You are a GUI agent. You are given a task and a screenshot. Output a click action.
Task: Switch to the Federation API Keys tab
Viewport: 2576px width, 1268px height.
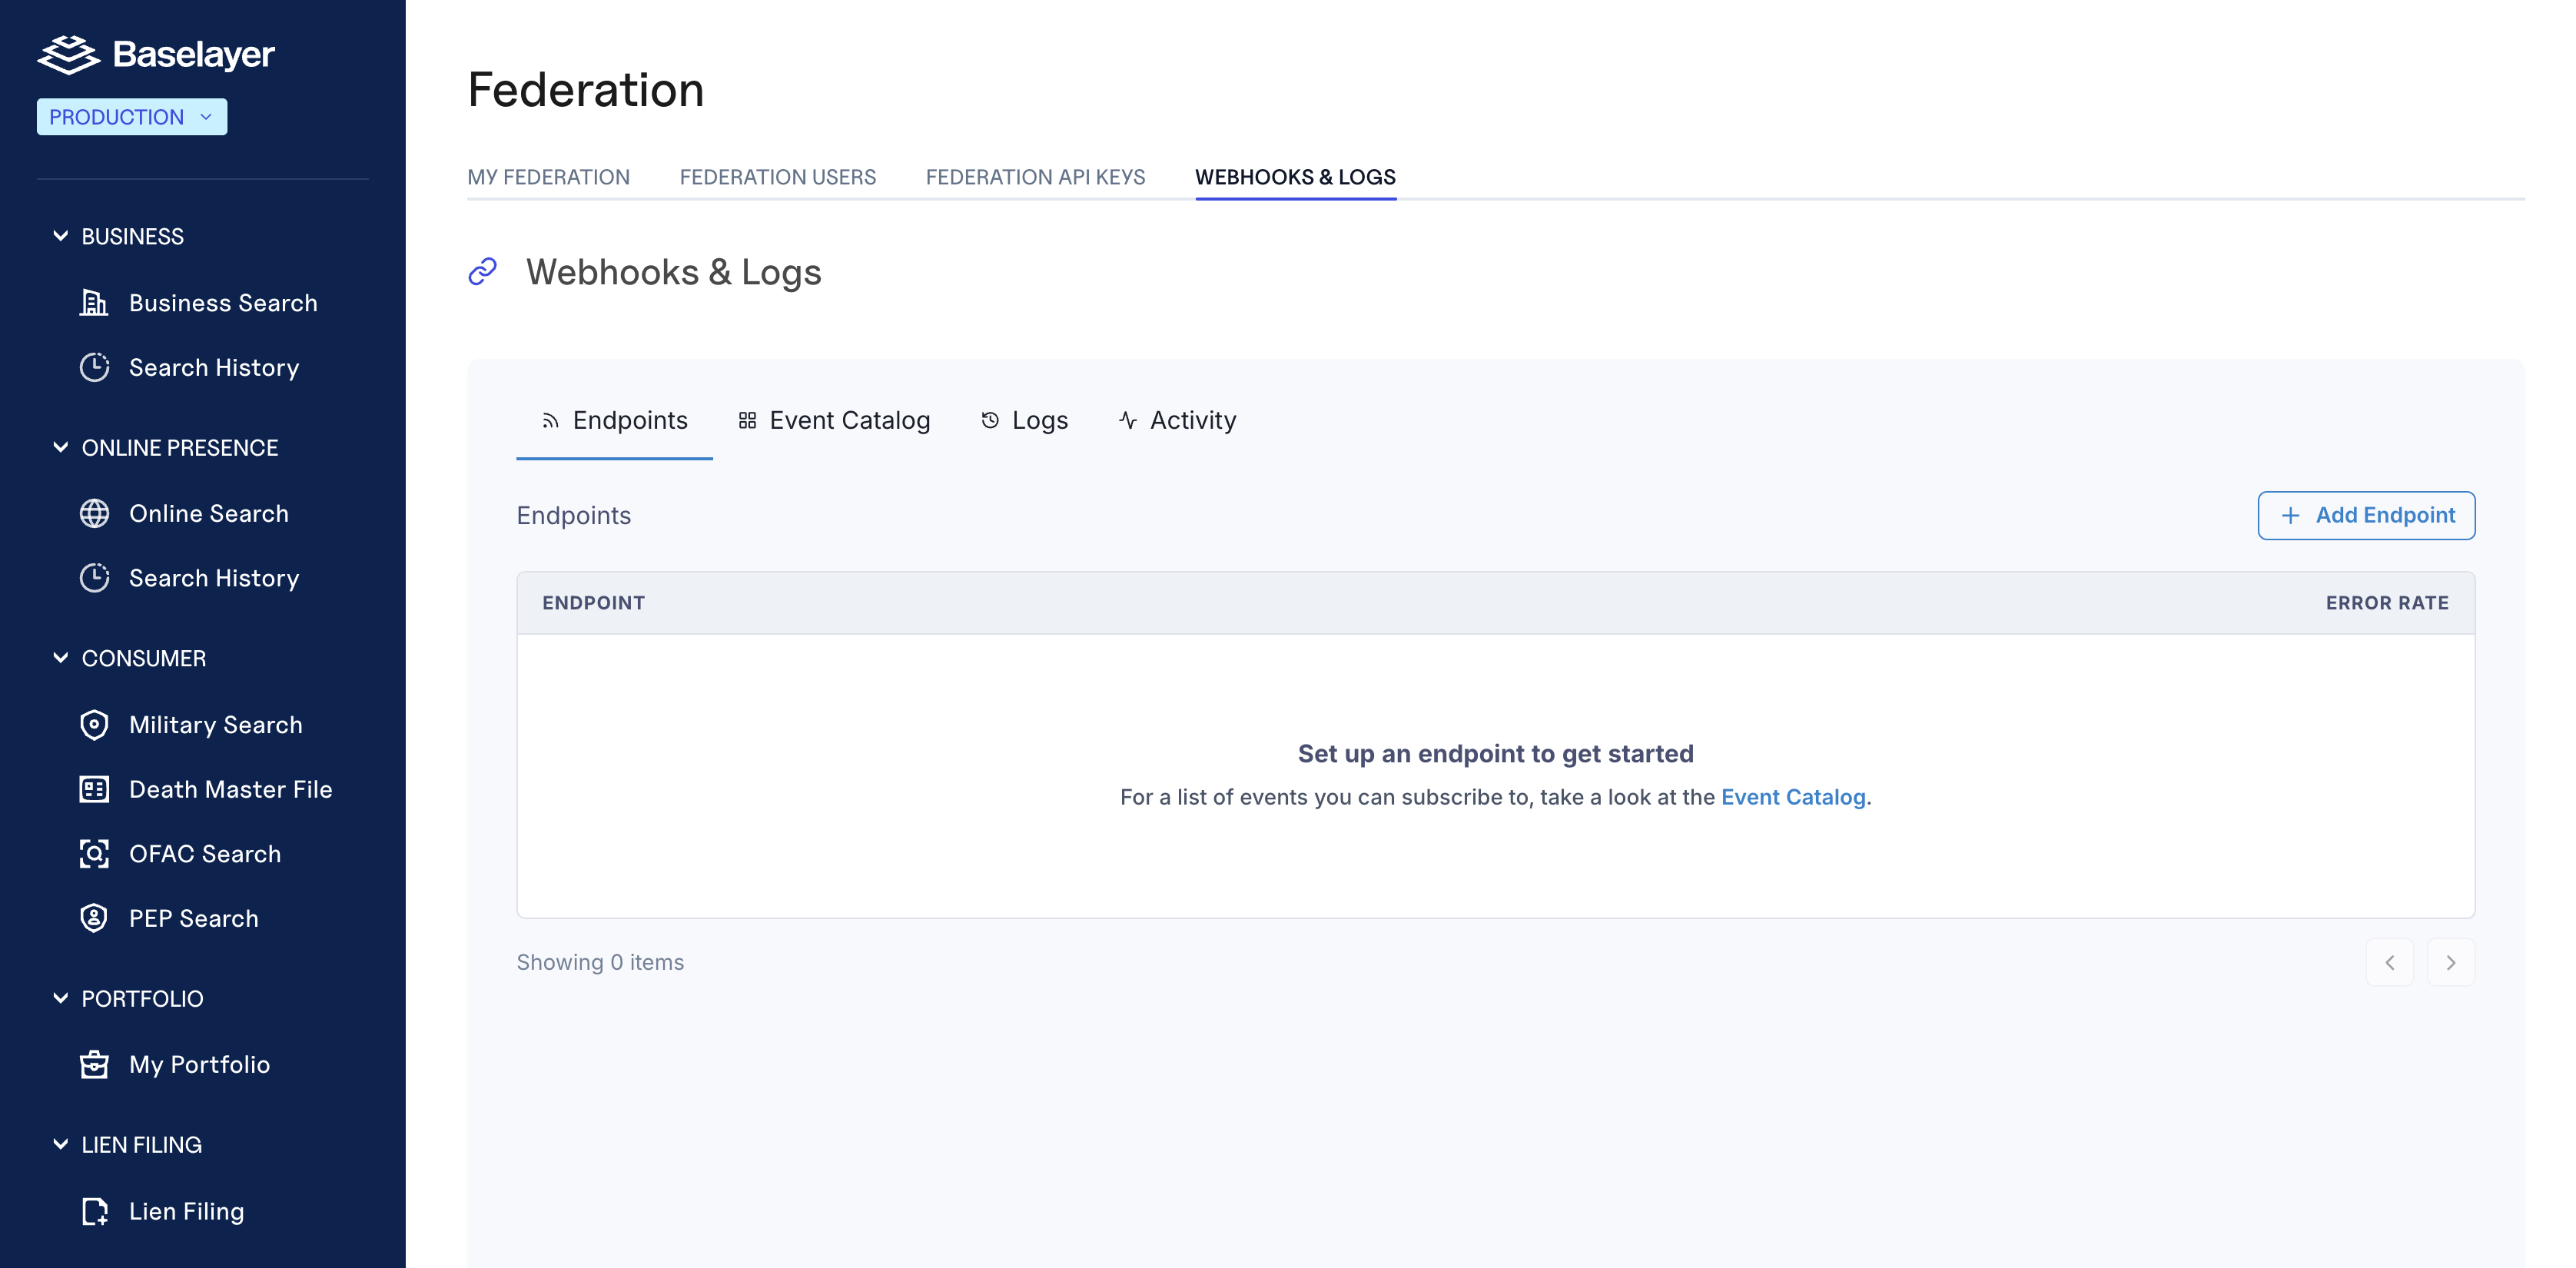pyautogui.click(x=1035, y=177)
